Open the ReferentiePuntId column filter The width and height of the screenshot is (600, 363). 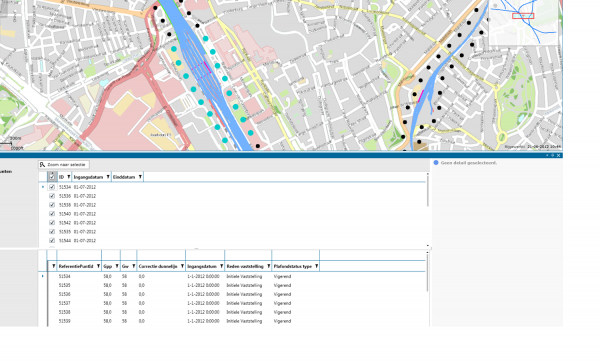tap(98, 266)
